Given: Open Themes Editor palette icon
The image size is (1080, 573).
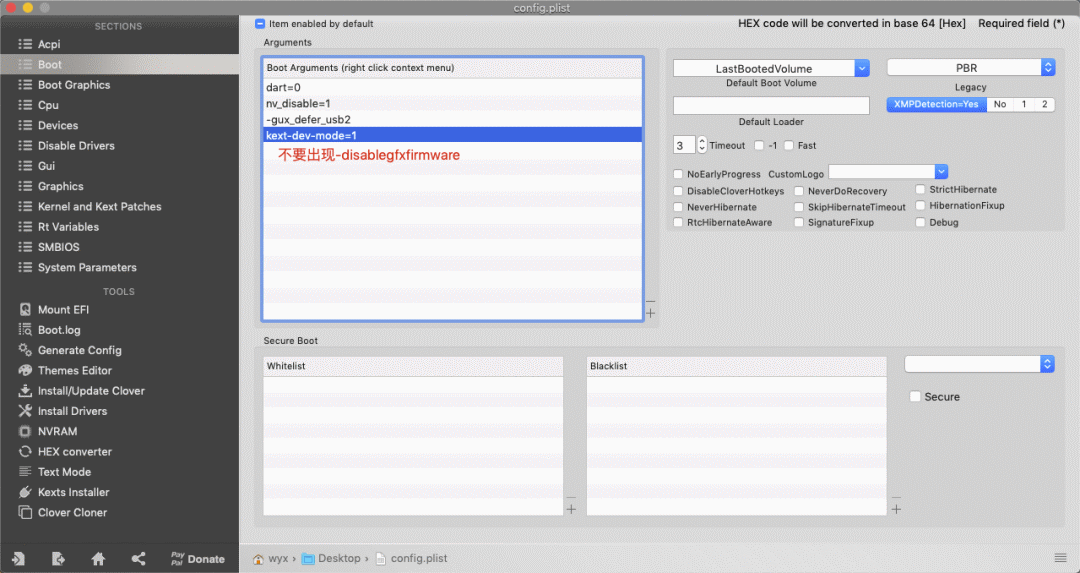Looking at the screenshot, I should [25, 370].
